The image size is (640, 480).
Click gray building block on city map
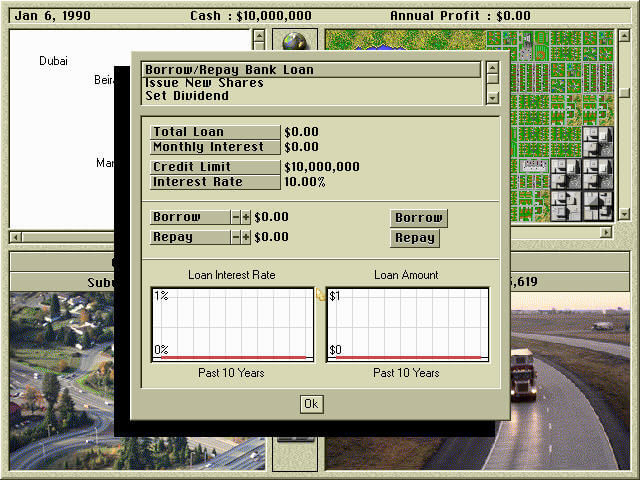tap(597, 140)
